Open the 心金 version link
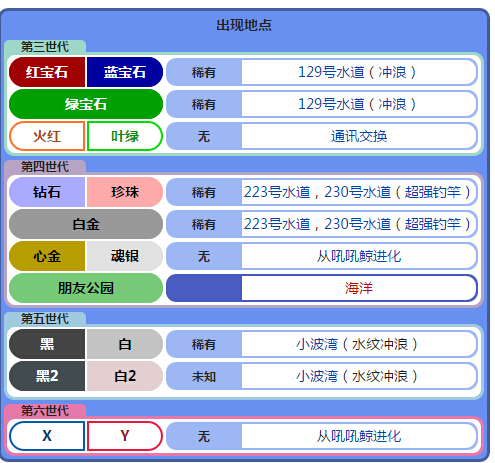Screen dimensions: 495x463 click(x=47, y=256)
